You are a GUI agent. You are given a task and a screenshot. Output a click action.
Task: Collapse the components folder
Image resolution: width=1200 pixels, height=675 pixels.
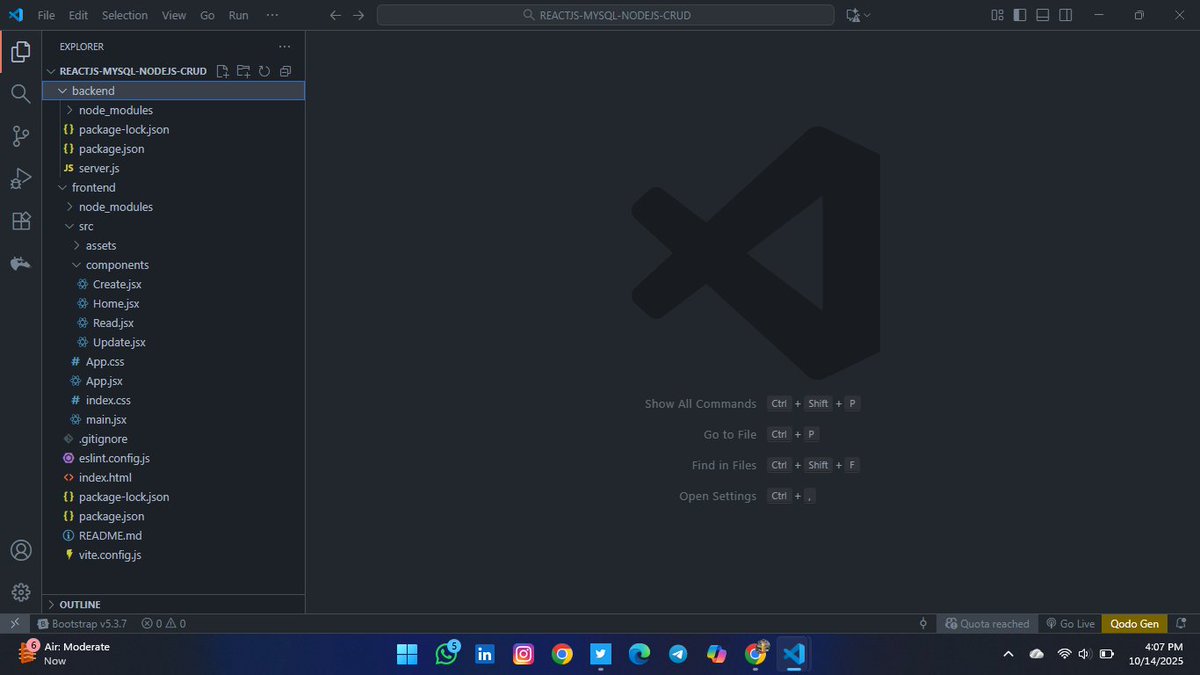(174, 265)
